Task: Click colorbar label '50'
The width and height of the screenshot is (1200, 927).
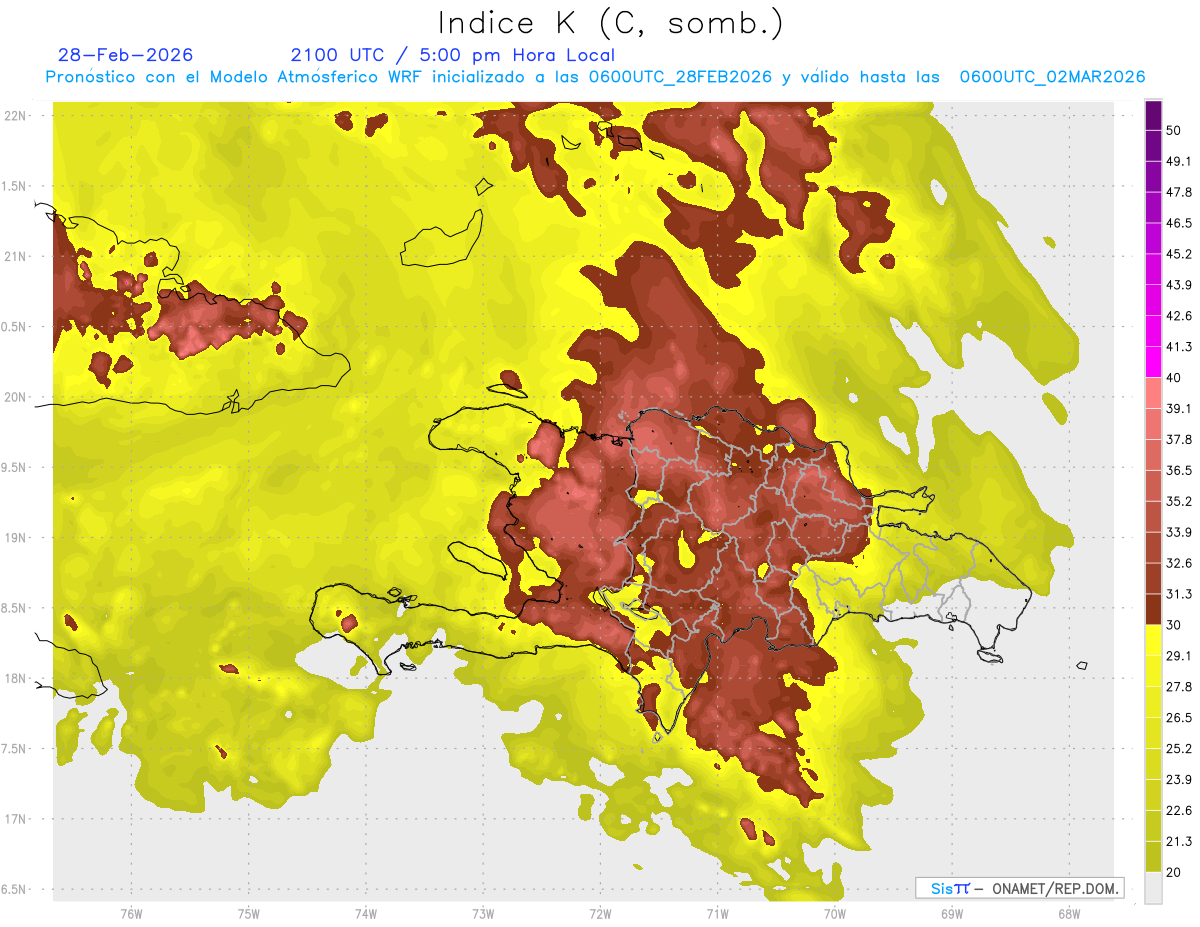Action: point(1176,130)
